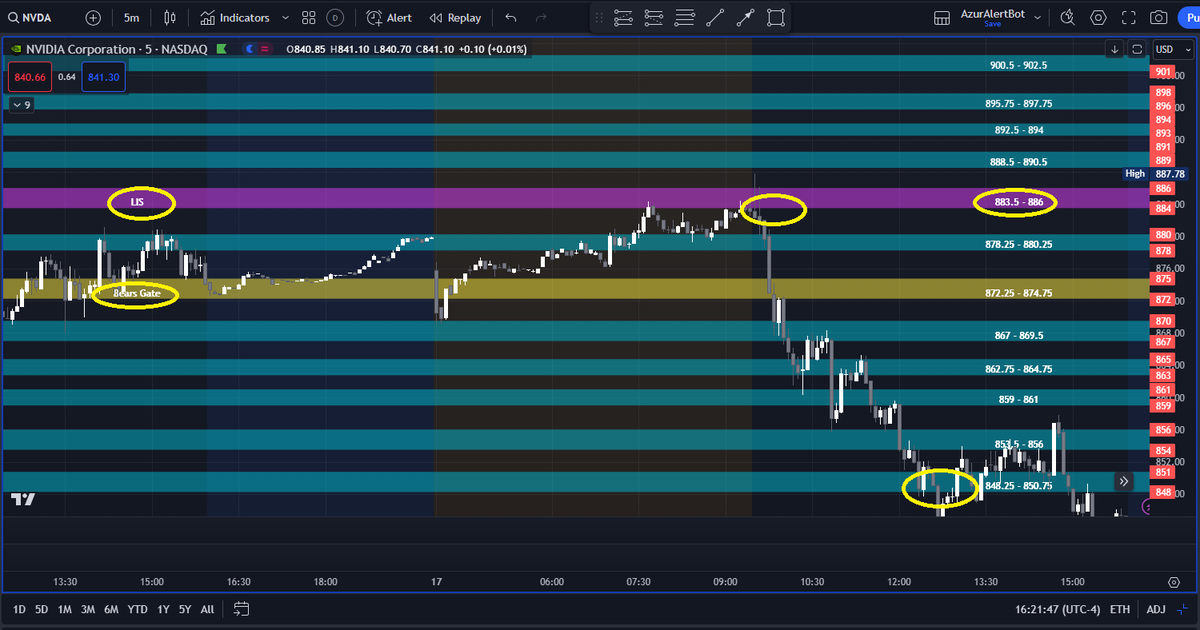Select the rectangle drawing tool
Viewport: 1200px width, 630px height.
click(776, 17)
